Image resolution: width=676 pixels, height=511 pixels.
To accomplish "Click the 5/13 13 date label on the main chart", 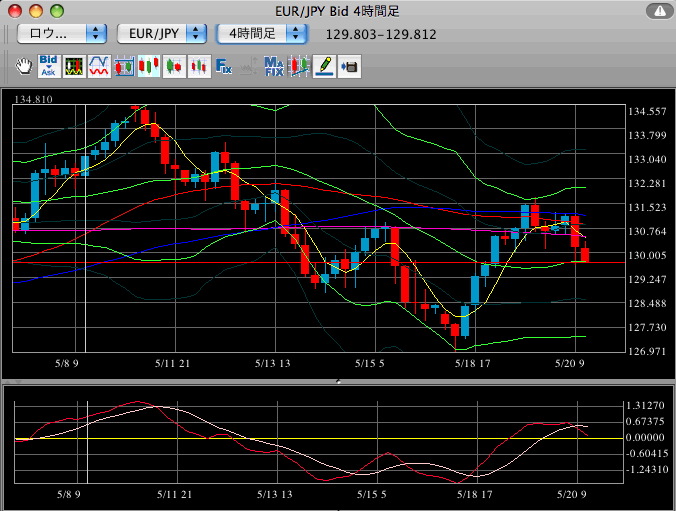I will 272,364.
